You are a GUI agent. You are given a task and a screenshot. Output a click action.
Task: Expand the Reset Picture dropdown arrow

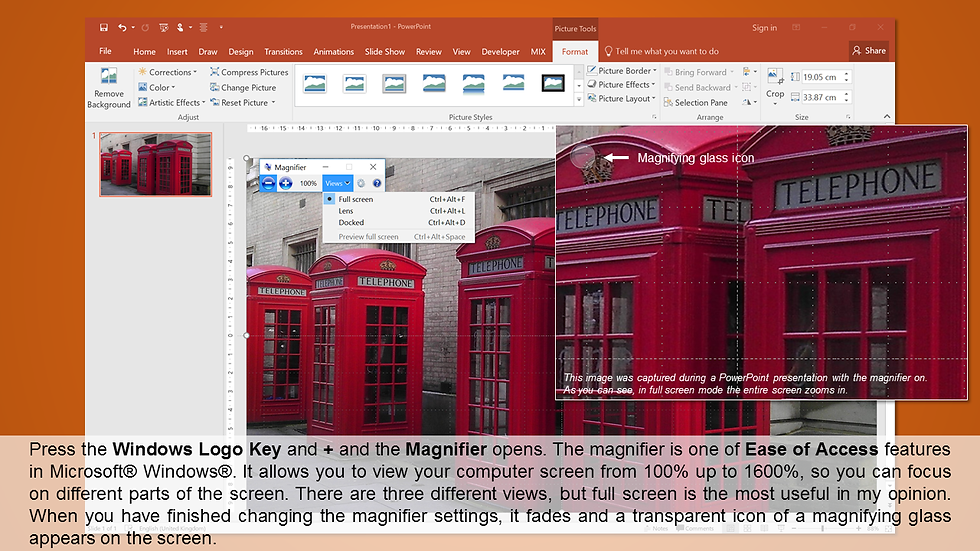coord(273,102)
